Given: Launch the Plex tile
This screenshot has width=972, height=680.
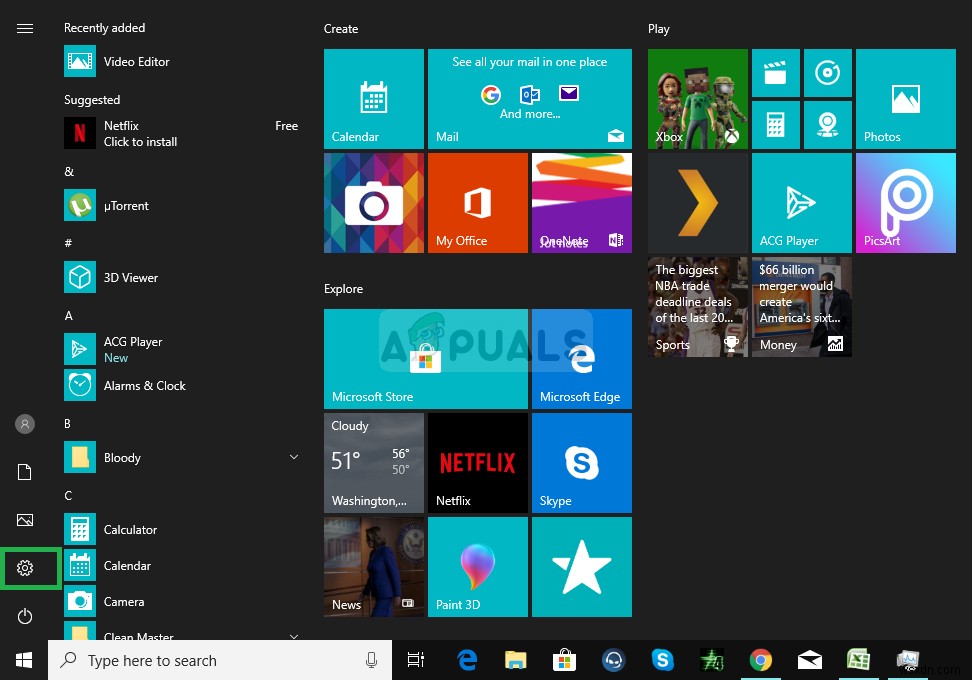Looking at the screenshot, I should pos(697,202).
